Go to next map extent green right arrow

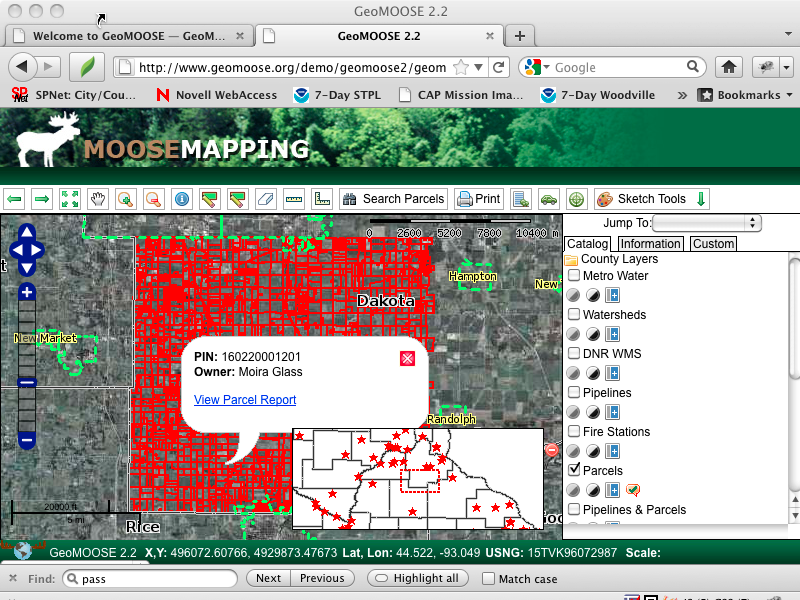tap(42, 199)
